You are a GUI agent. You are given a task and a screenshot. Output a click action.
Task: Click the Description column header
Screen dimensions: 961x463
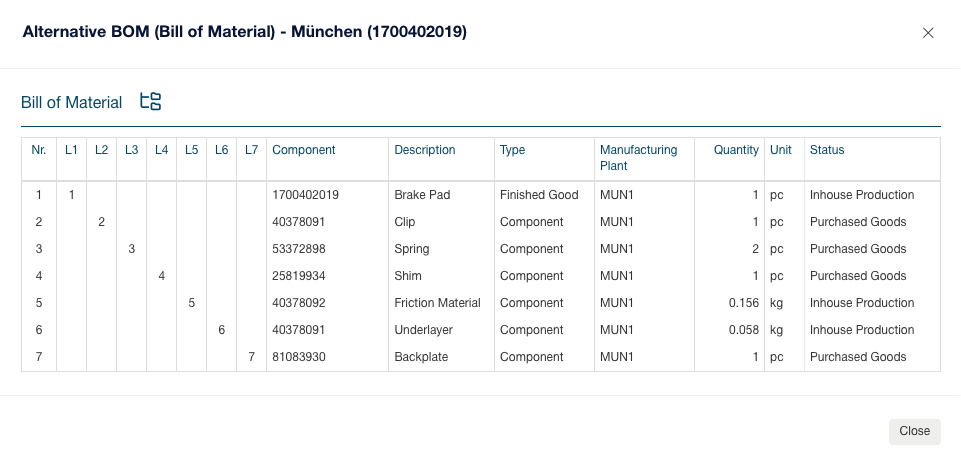click(x=425, y=150)
